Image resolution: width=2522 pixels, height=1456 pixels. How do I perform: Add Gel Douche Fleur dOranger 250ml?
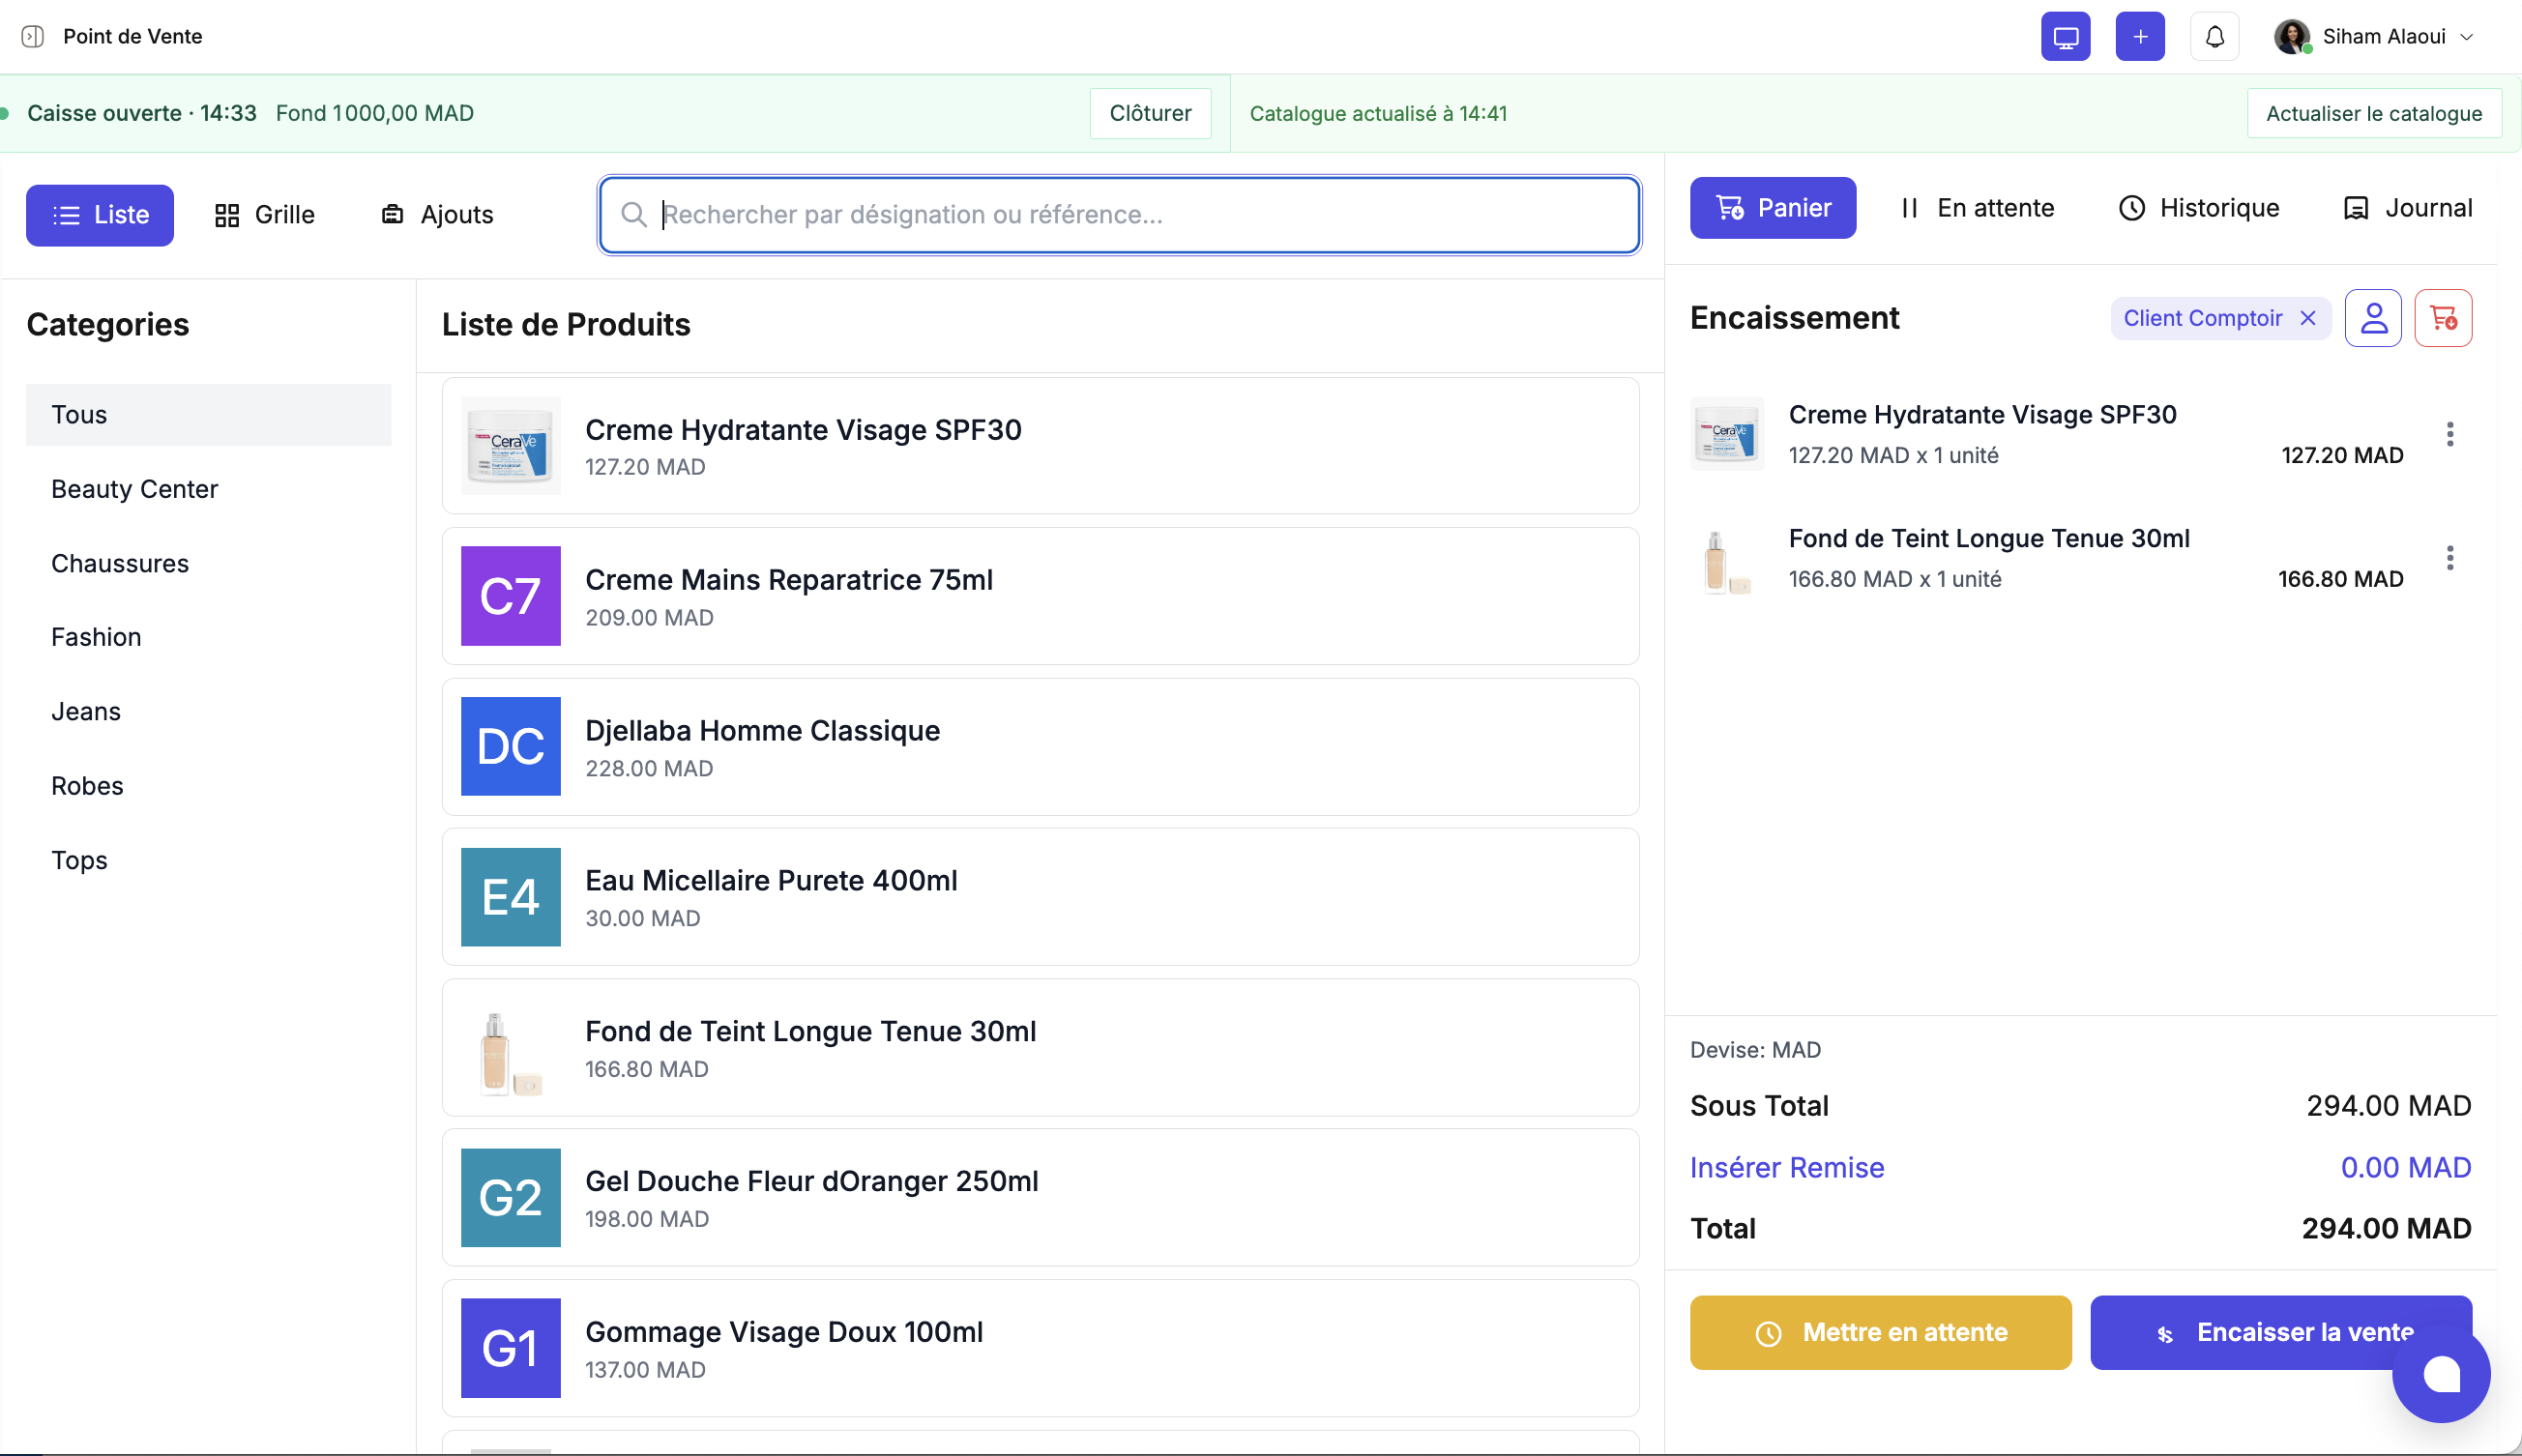point(1040,1198)
